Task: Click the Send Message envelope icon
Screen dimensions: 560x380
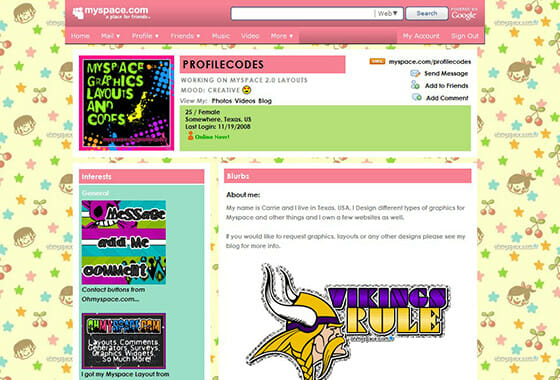Action: [415, 73]
